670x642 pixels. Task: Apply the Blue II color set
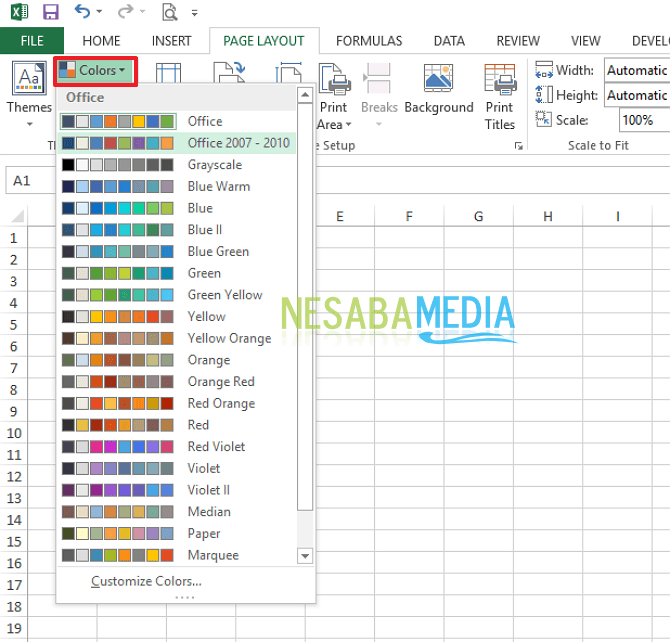(x=176, y=230)
